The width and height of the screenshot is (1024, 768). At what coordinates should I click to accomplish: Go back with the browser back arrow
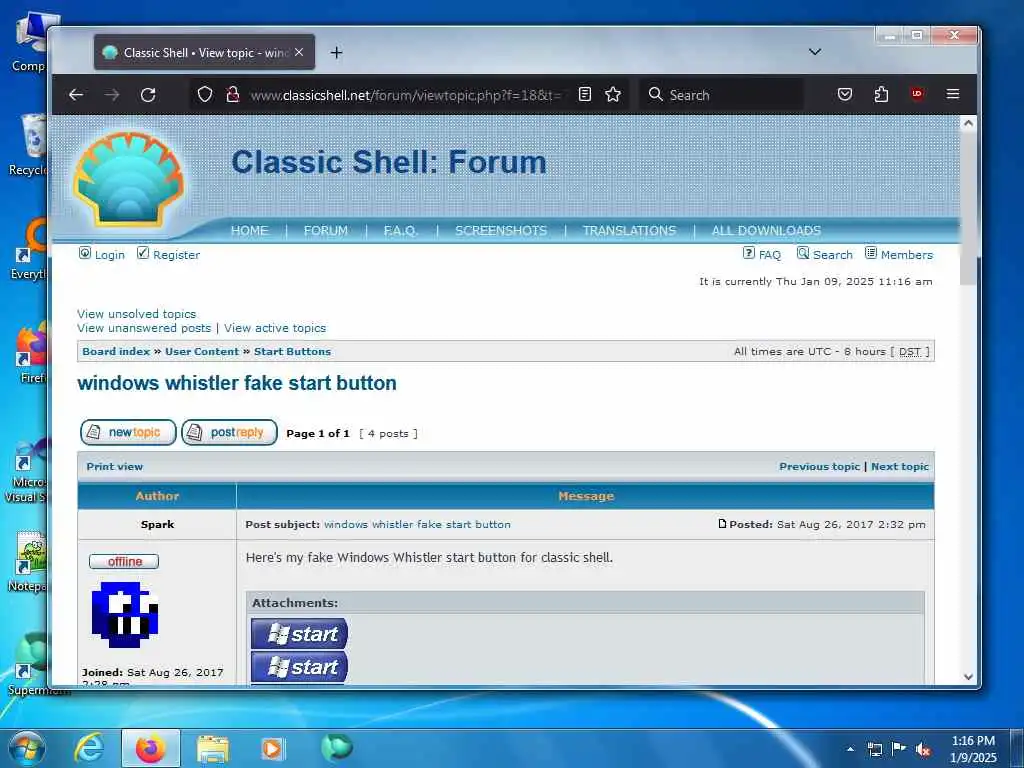click(x=76, y=95)
